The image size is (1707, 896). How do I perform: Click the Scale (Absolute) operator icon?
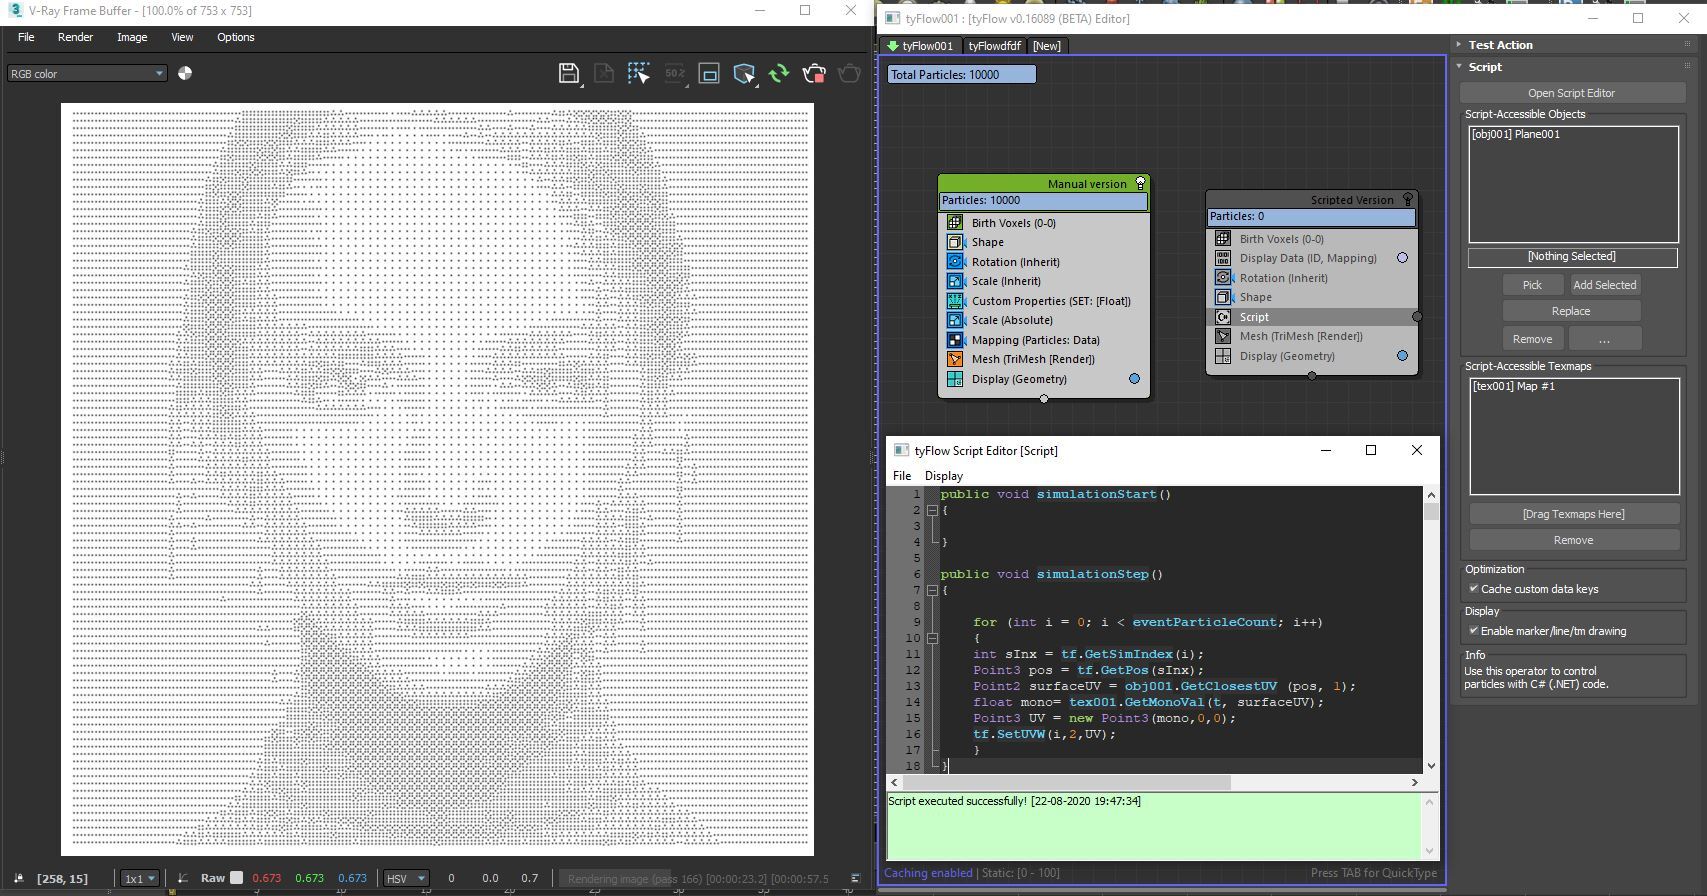[955, 320]
